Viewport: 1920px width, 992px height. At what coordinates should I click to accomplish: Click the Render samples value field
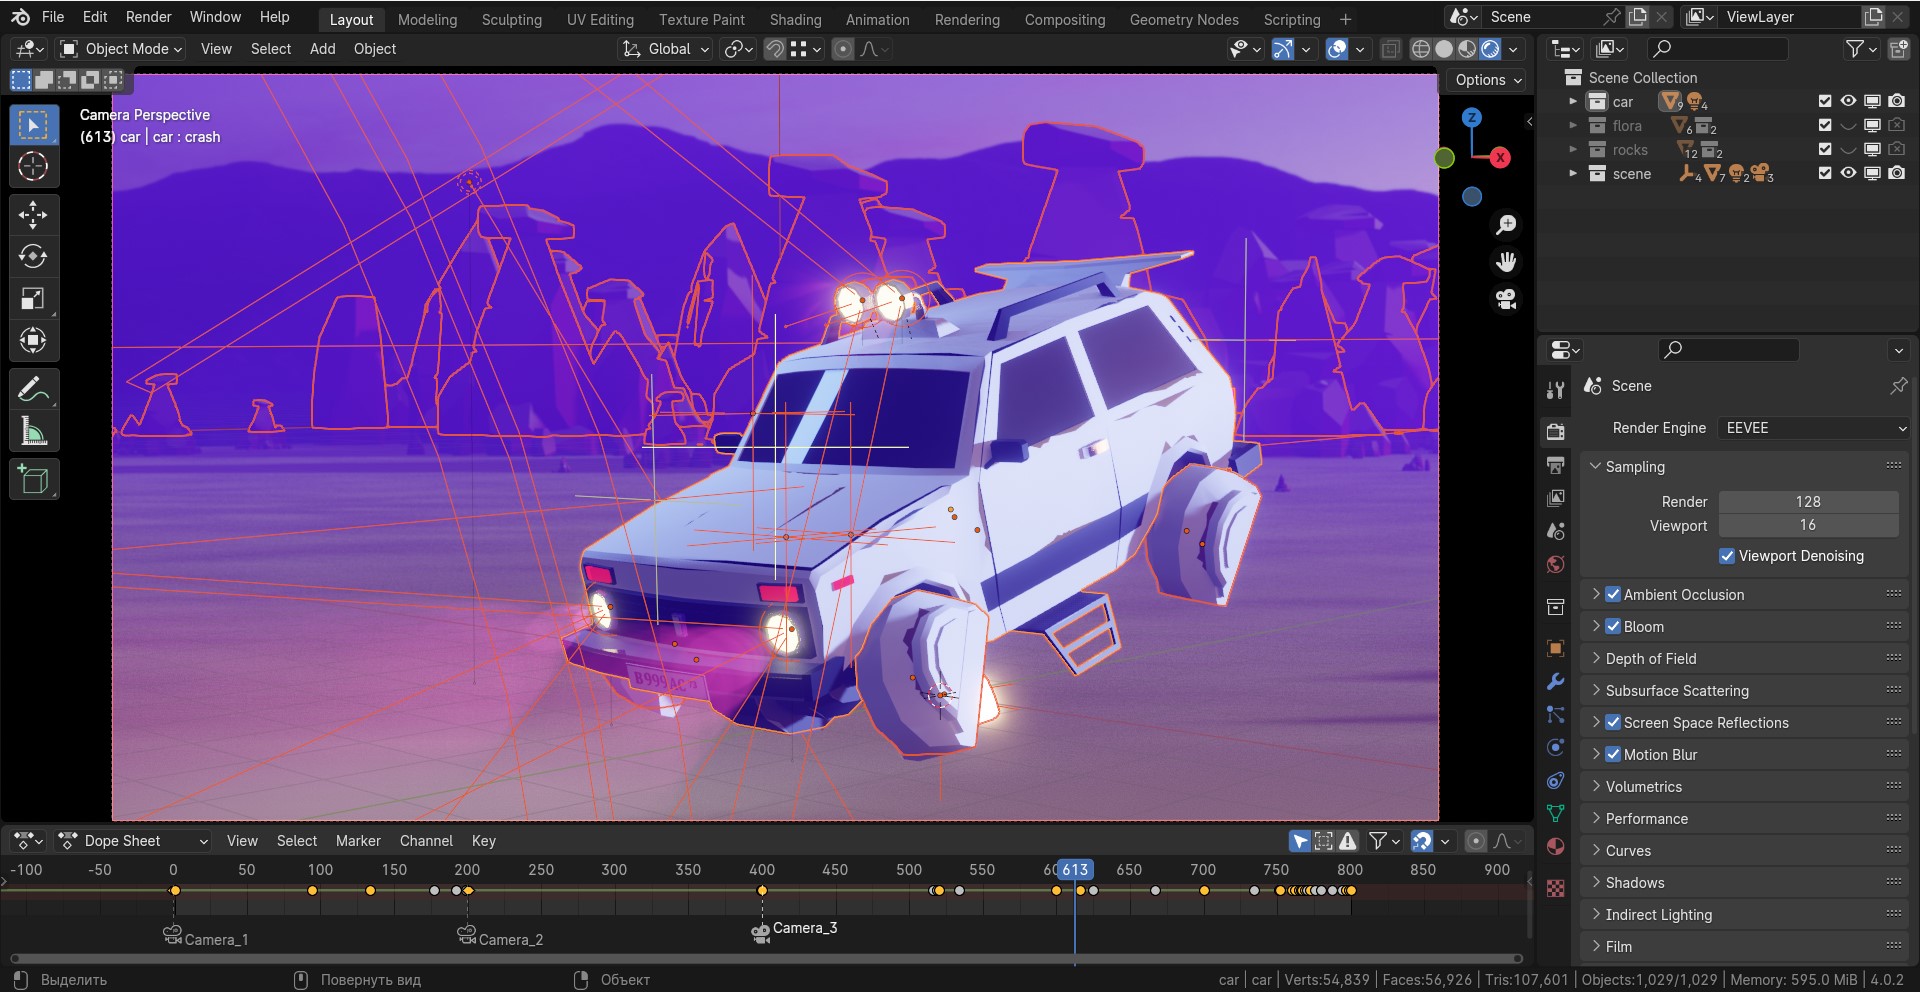pyautogui.click(x=1807, y=502)
